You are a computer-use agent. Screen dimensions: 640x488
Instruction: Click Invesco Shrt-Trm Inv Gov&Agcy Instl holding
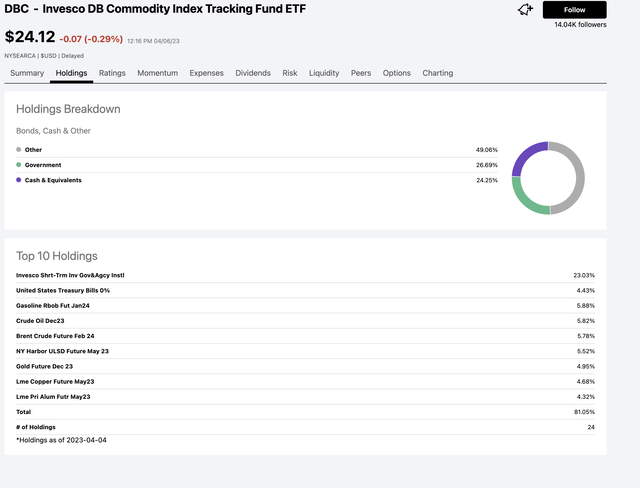pyautogui.click(x=70, y=275)
